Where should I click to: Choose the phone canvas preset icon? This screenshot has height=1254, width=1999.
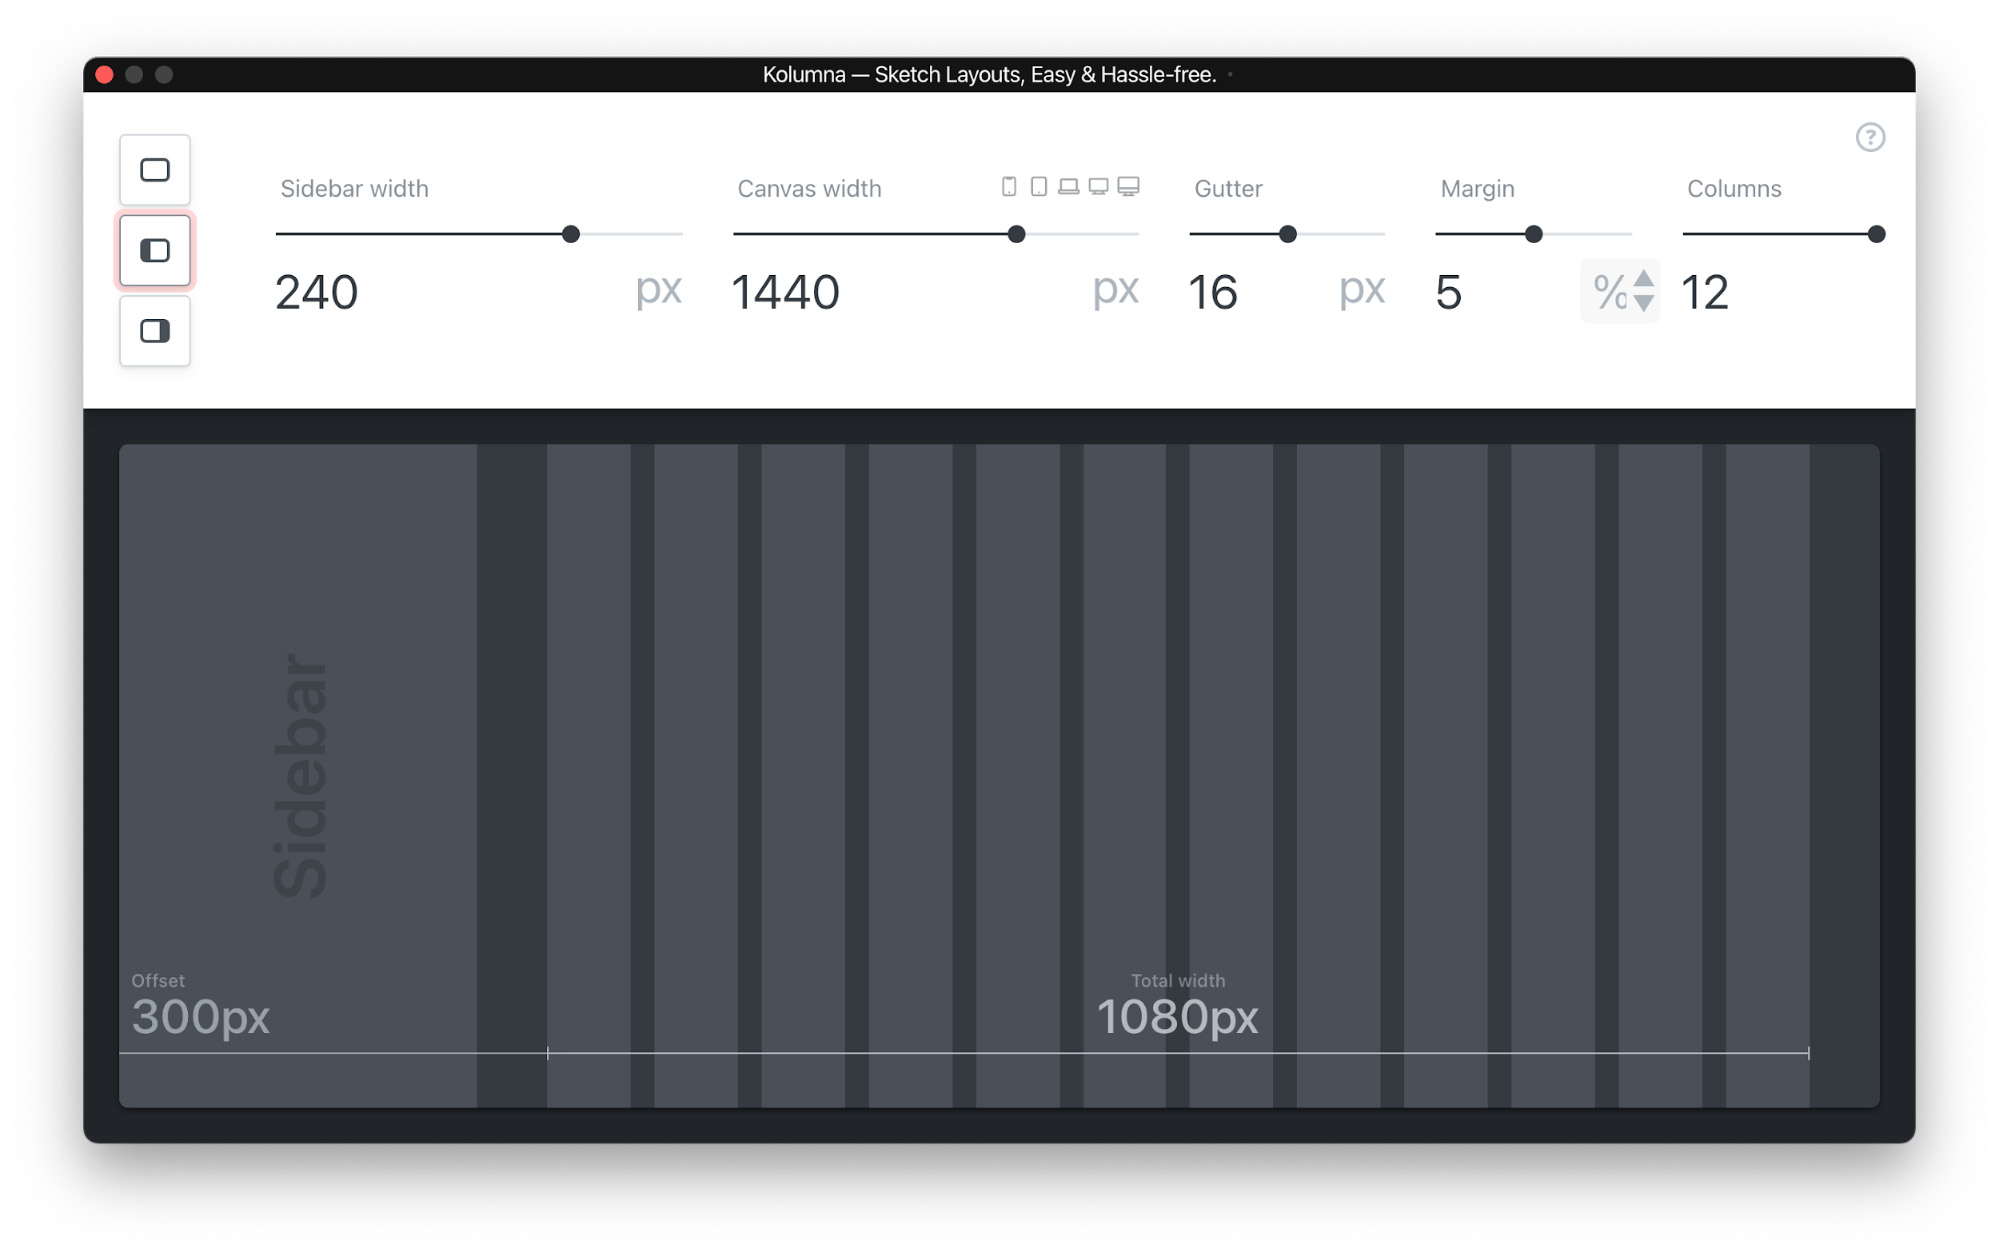point(1009,187)
